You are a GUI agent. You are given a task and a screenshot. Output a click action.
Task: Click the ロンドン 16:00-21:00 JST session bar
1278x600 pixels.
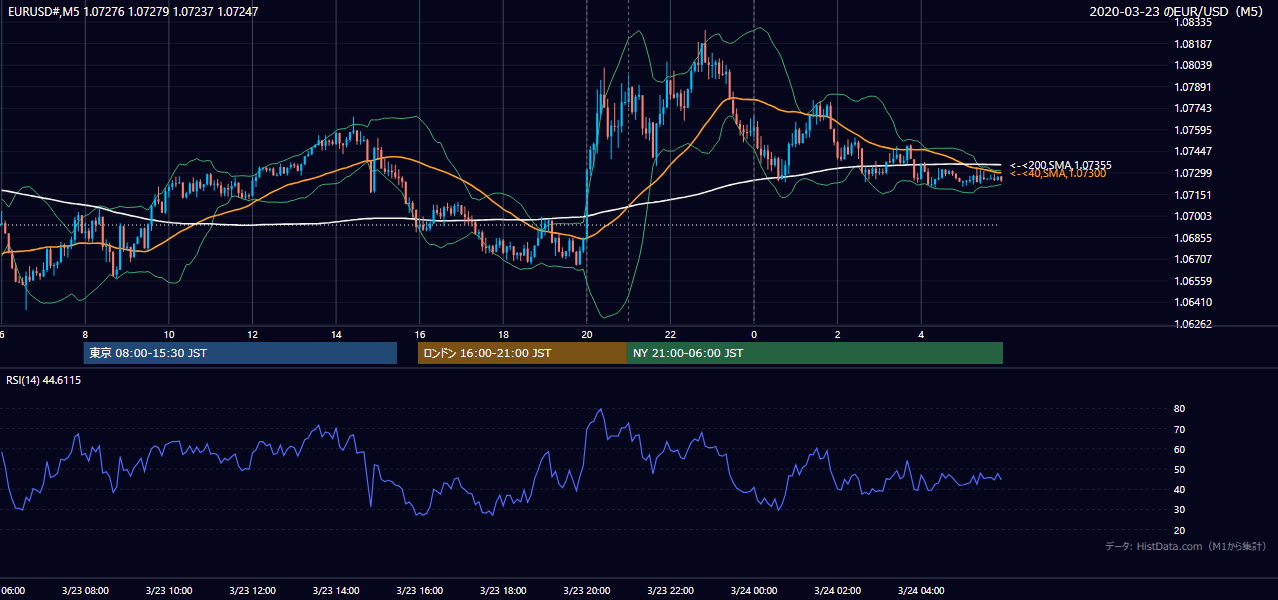click(522, 353)
